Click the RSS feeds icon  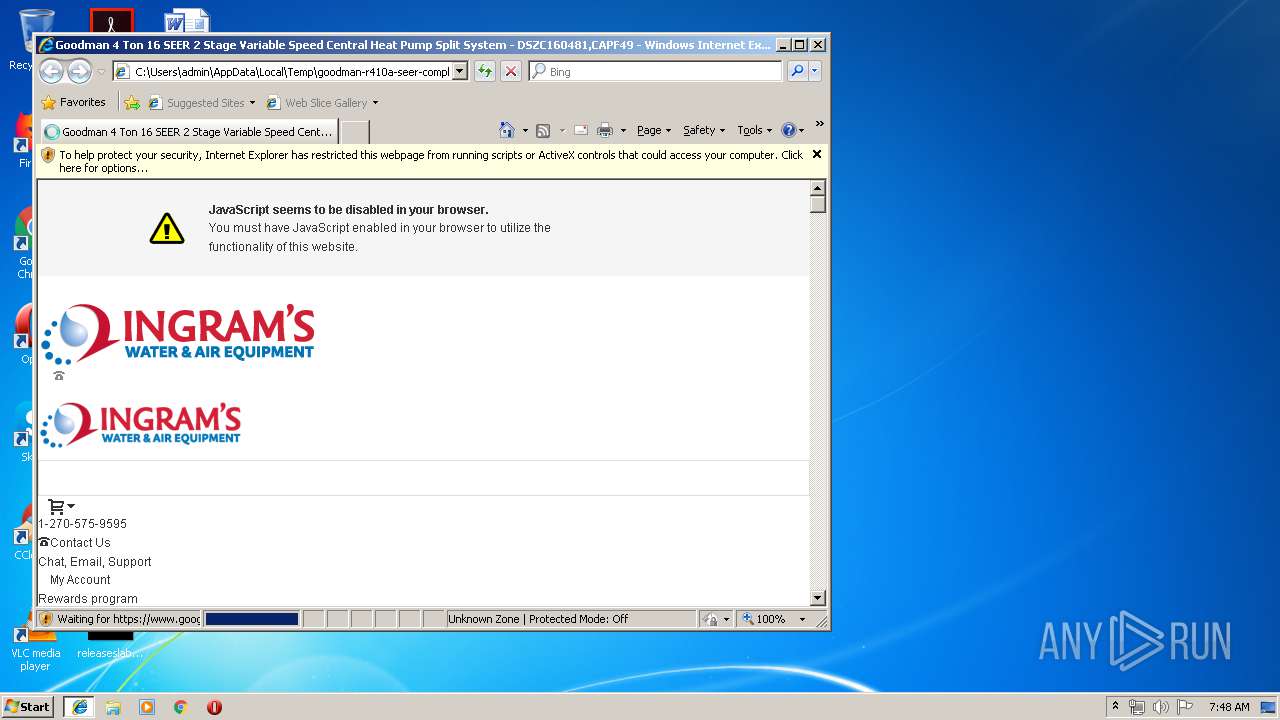click(543, 130)
